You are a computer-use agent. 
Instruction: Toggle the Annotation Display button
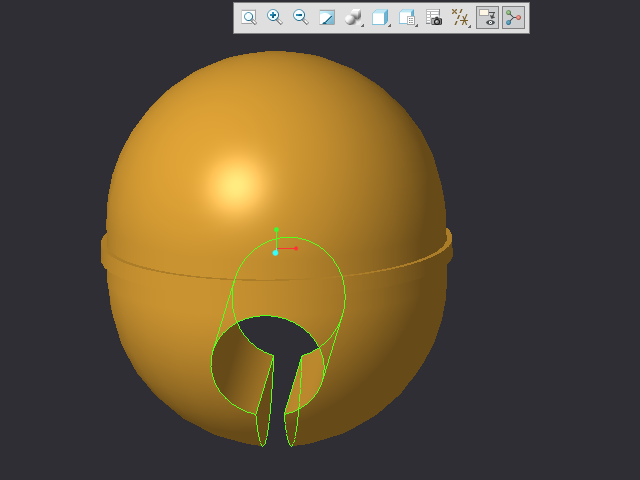(487, 18)
